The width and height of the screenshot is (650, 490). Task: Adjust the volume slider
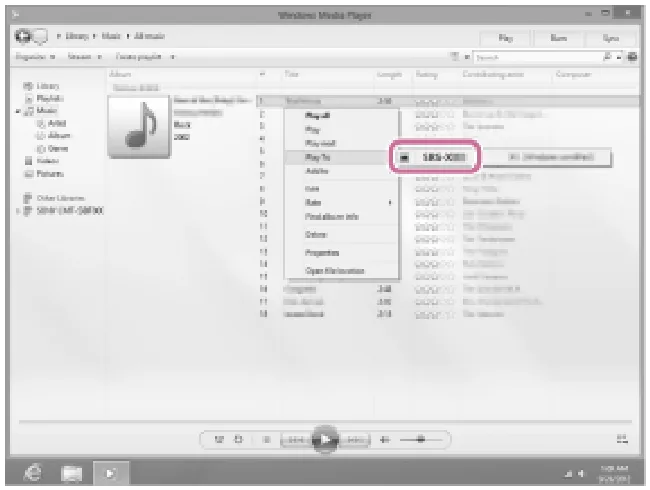(x=421, y=439)
